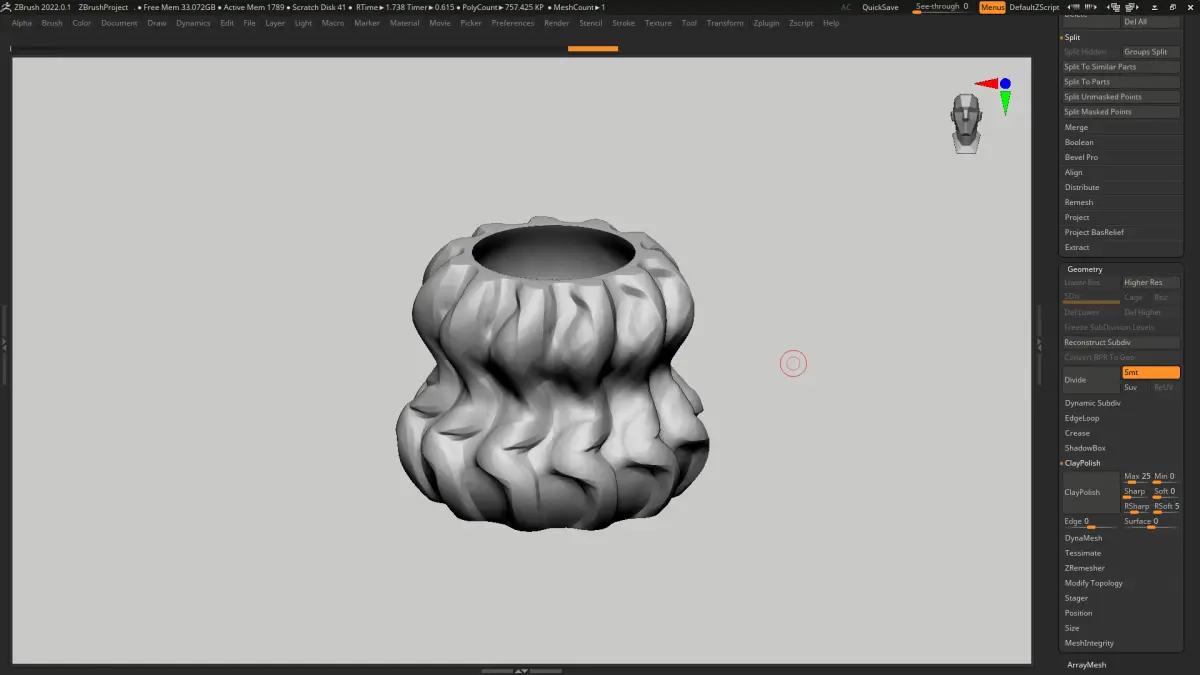The width and height of the screenshot is (1200, 675).
Task: Click the right-pointing UI layout arrow icon
Action: click(1132, 7)
